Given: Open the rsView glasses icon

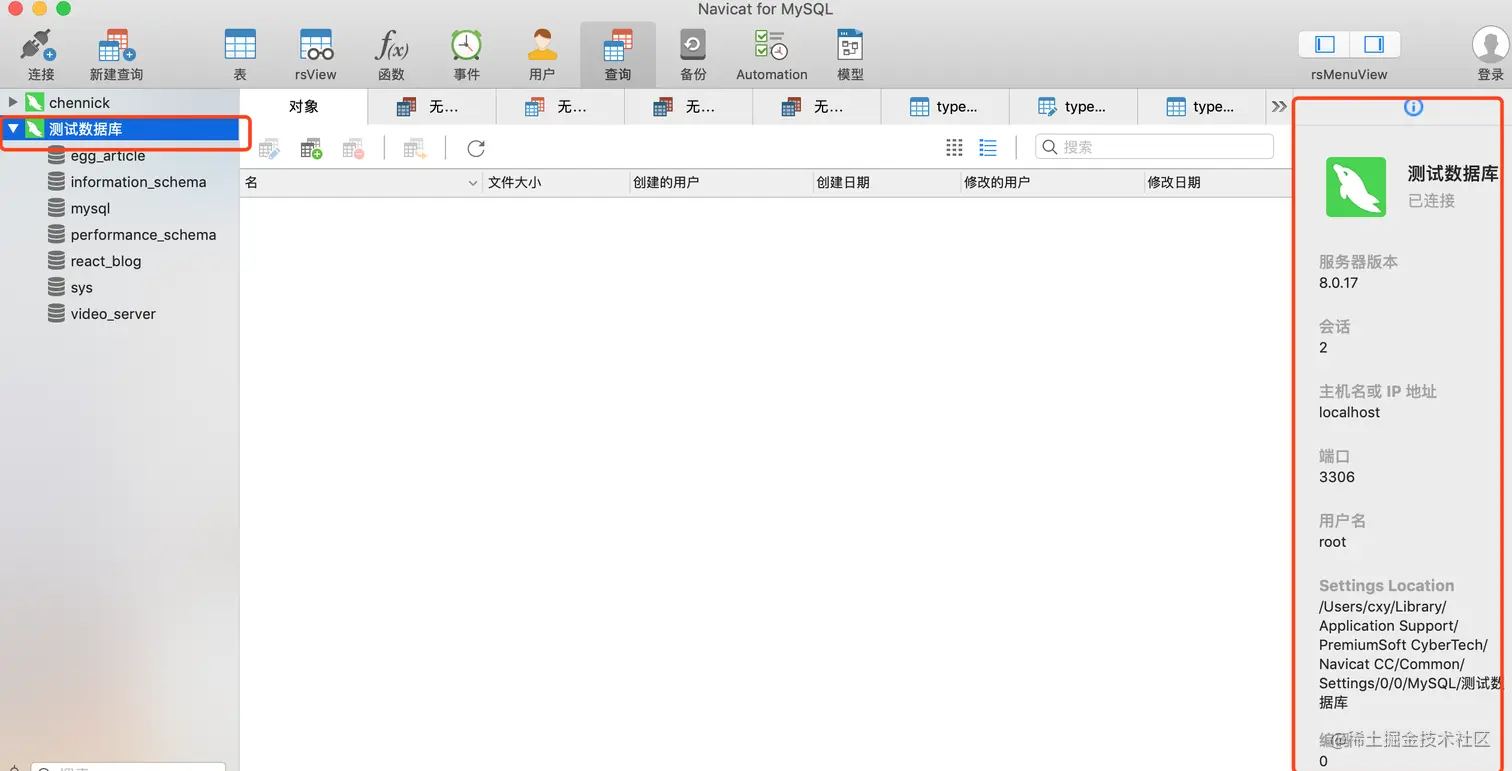Looking at the screenshot, I should [316, 46].
